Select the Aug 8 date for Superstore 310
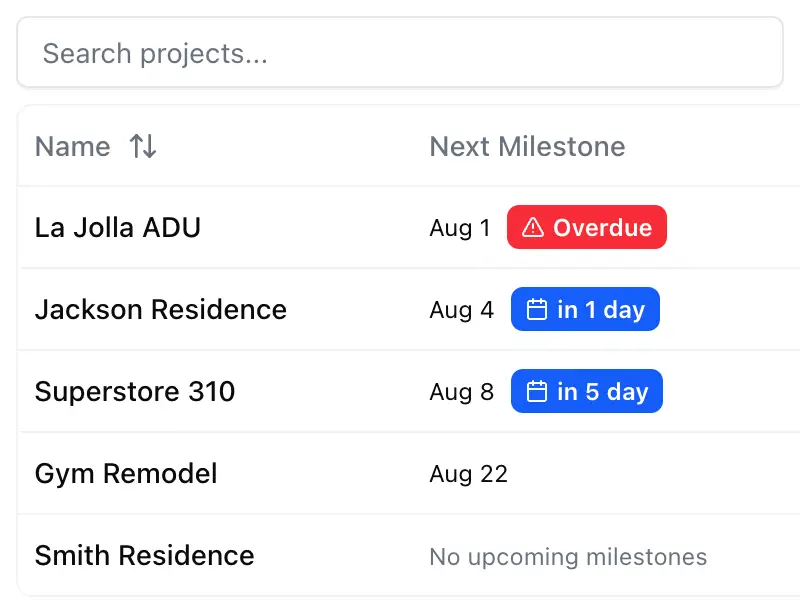Viewport: 800px width, 600px height. [460, 391]
